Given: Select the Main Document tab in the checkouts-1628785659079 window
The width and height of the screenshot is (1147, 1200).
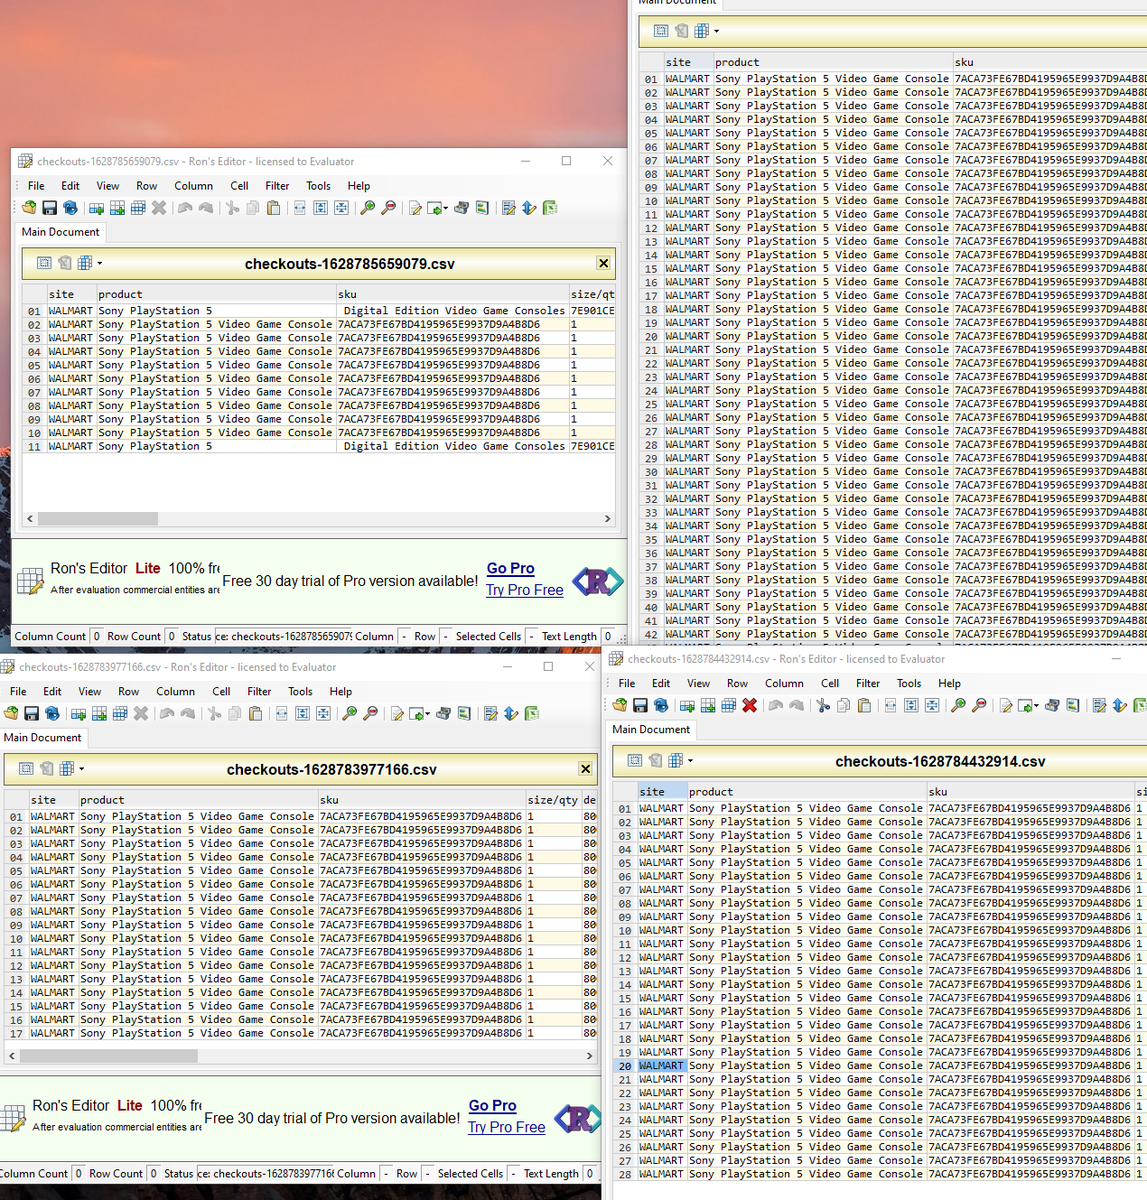Looking at the screenshot, I should (61, 232).
